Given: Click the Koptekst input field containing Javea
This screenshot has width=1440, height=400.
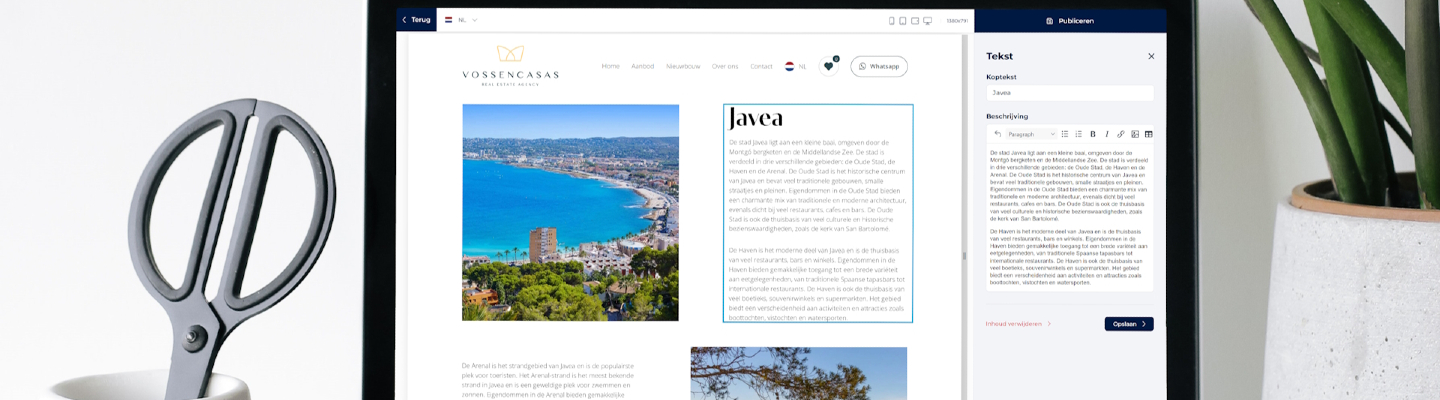Looking at the screenshot, I should 1069,93.
